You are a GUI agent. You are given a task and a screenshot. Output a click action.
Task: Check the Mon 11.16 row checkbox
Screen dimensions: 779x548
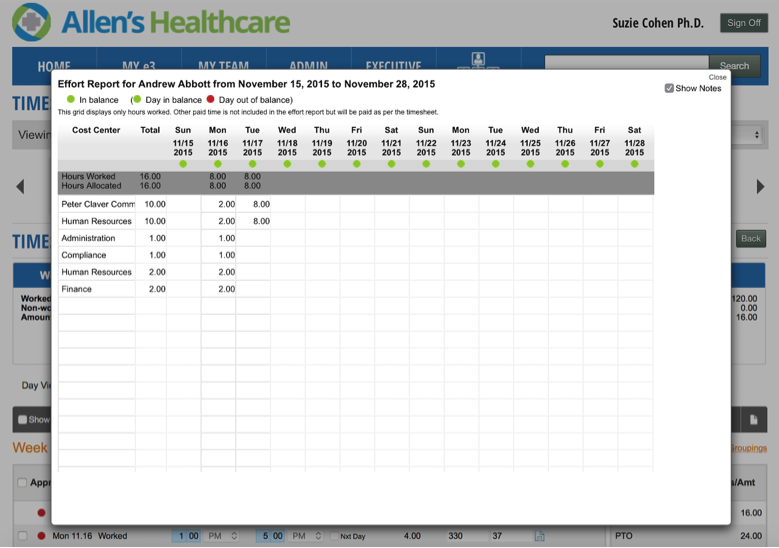click(x=22, y=537)
